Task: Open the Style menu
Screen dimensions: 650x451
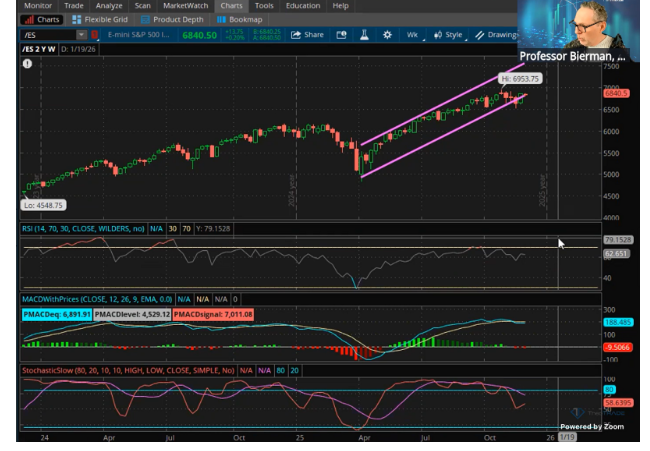Action: click(x=448, y=34)
